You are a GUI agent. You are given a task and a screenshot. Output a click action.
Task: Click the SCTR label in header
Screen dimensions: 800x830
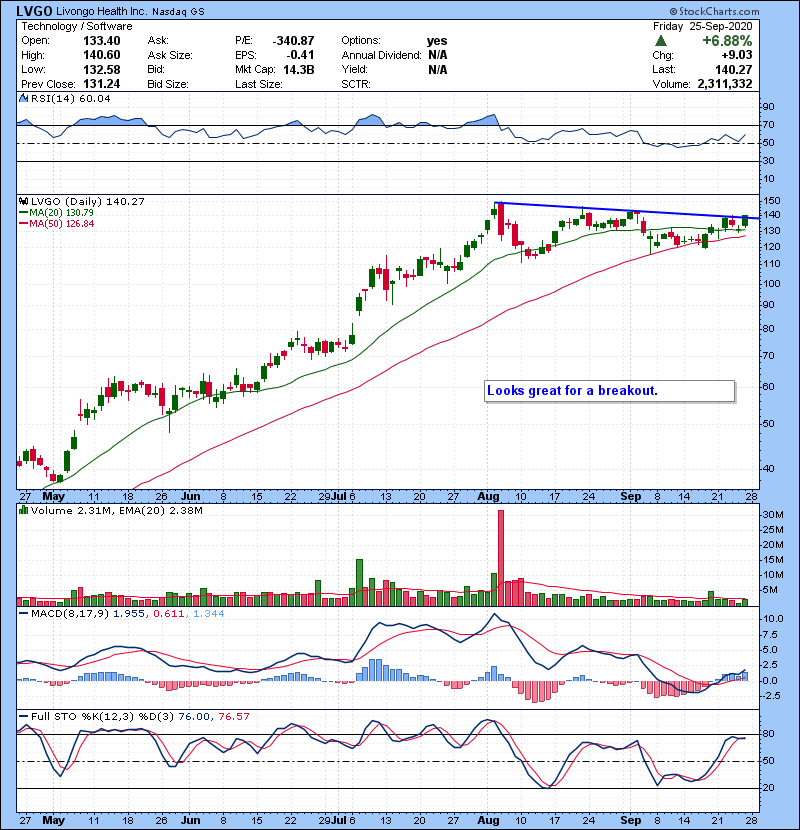pos(356,84)
